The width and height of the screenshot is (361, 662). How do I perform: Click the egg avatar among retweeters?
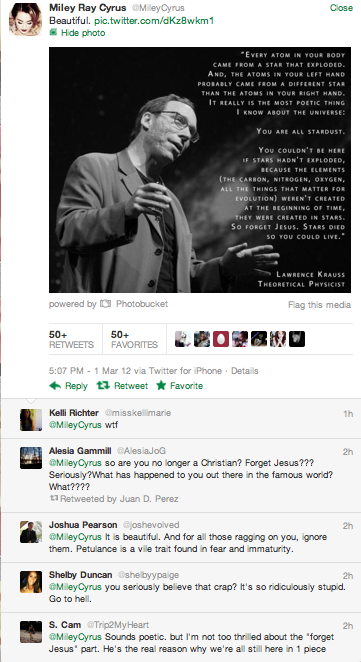click(221, 339)
